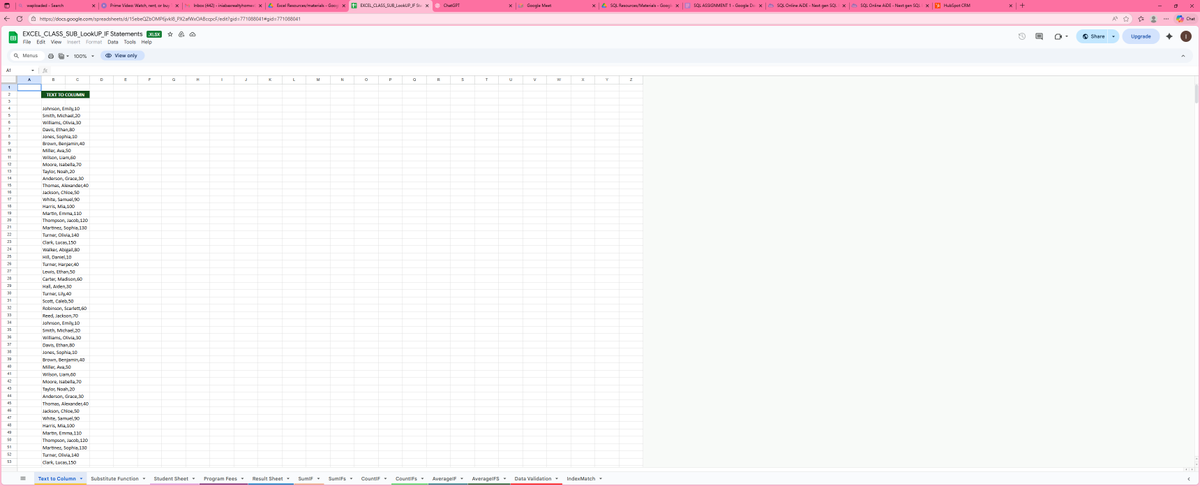The height and width of the screenshot is (486, 1200).
Task: Open the SumIF tab menu arrow
Action: (x=319, y=478)
